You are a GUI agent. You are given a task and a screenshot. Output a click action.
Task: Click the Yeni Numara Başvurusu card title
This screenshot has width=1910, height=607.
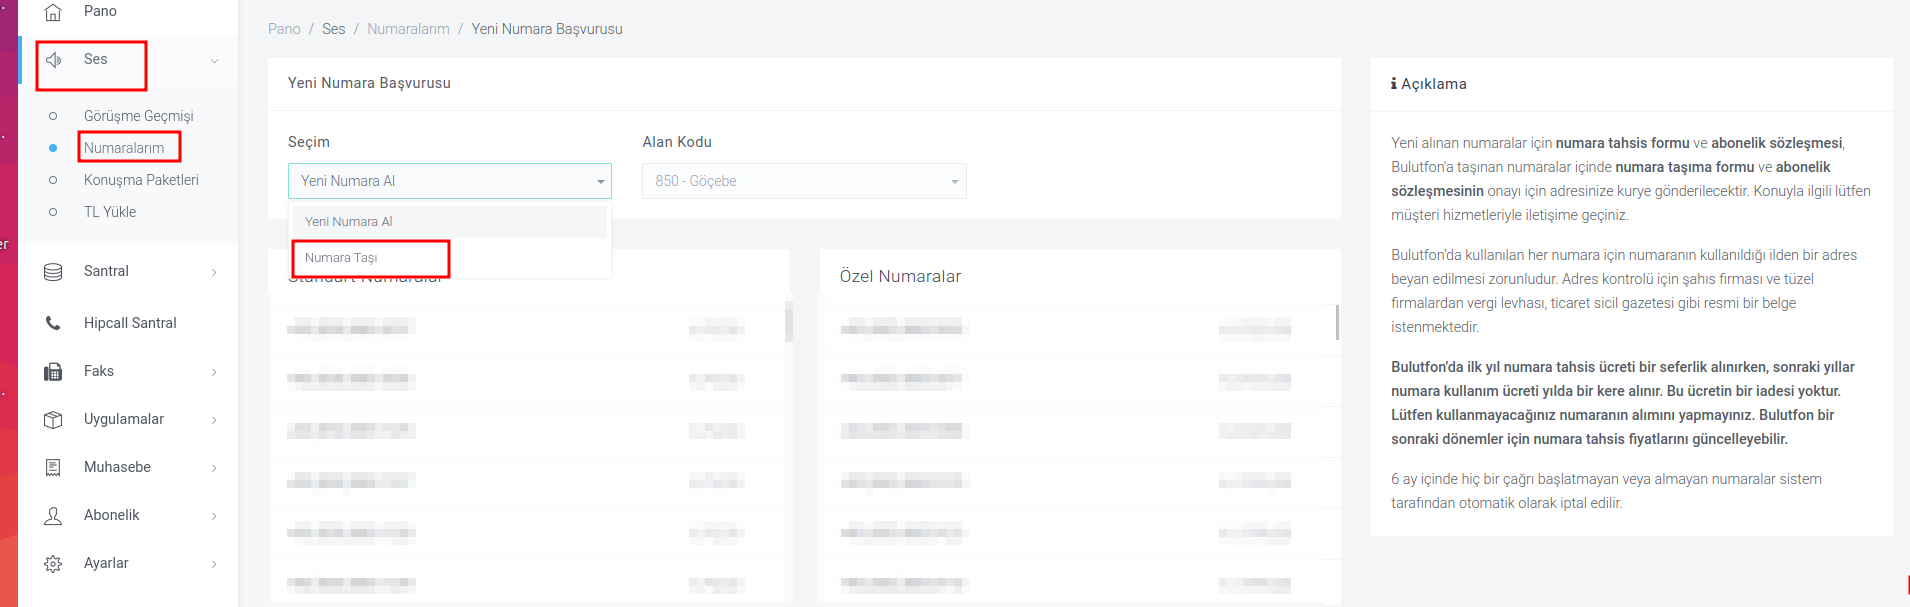[x=369, y=83]
